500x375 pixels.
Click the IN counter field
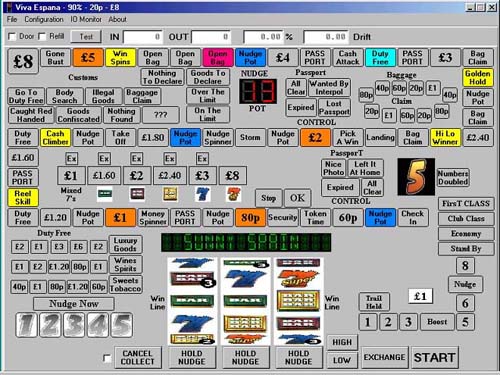point(143,37)
